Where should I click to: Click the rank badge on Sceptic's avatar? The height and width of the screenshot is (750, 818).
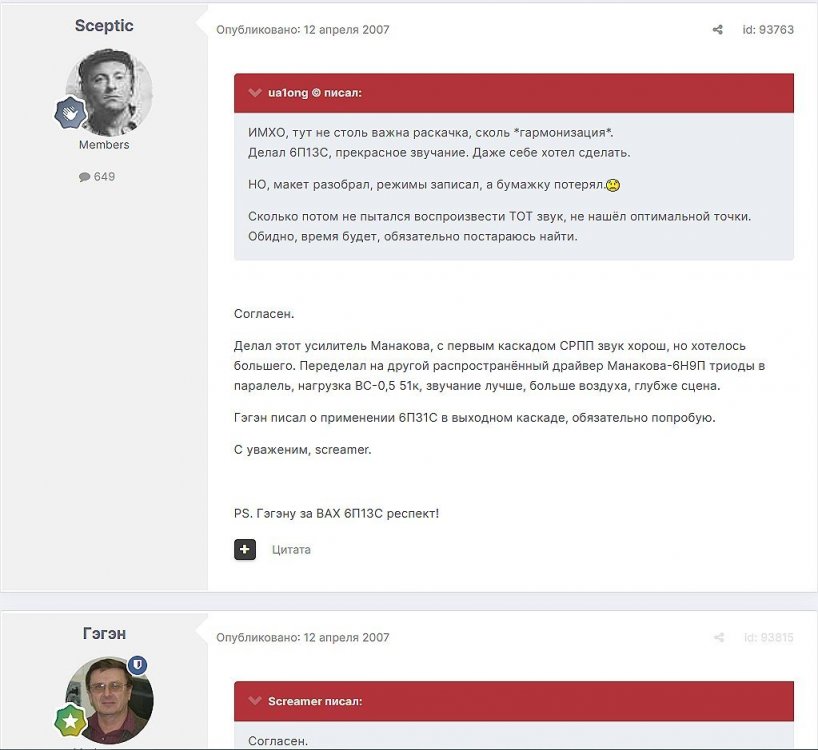(x=68, y=113)
